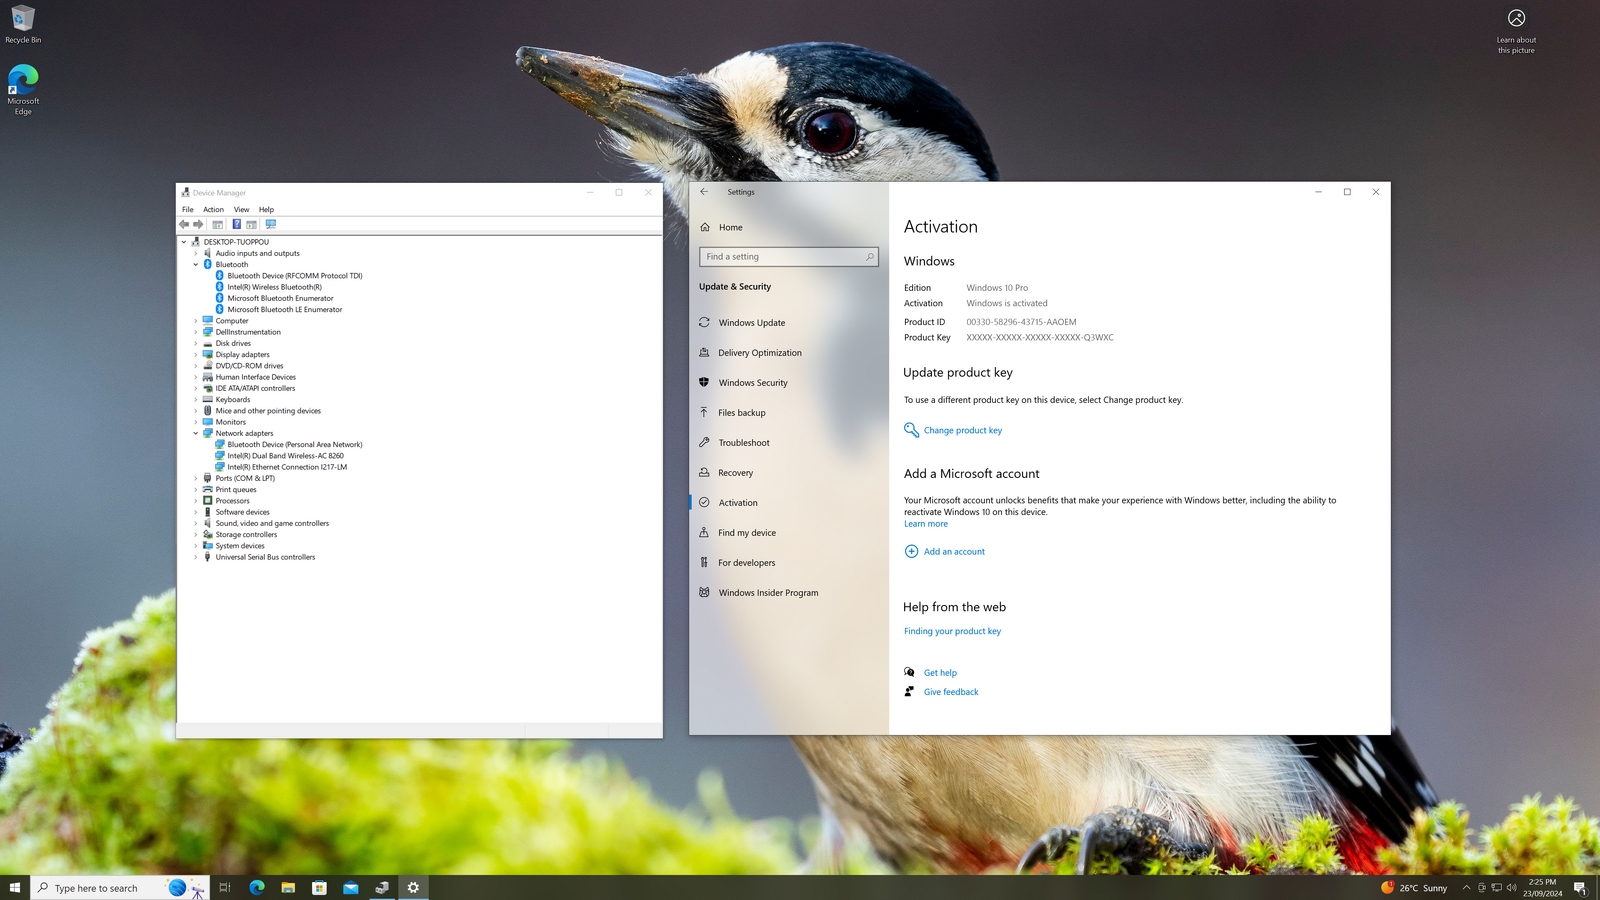Open Home in Settings sidebar
The height and width of the screenshot is (900, 1600).
730,227
